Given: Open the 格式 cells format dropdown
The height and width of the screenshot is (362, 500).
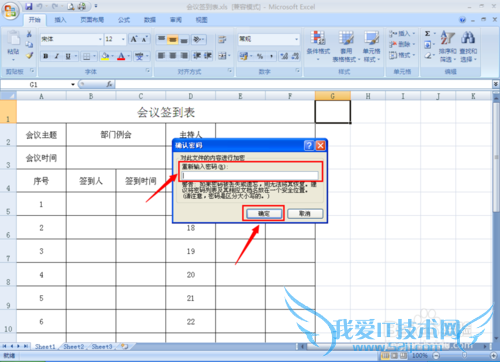Looking at the screenshot, I should pos(402,55).
